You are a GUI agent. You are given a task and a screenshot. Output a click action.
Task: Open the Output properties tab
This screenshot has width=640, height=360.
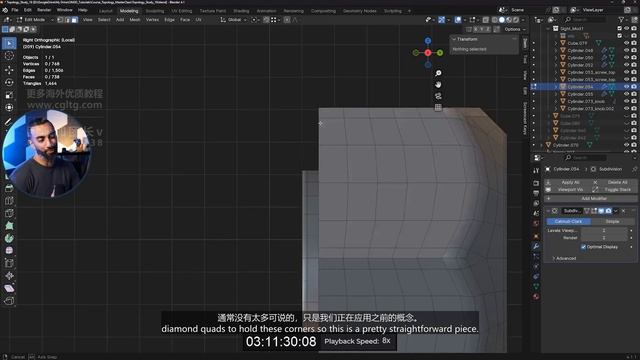[x=536, y=193]
